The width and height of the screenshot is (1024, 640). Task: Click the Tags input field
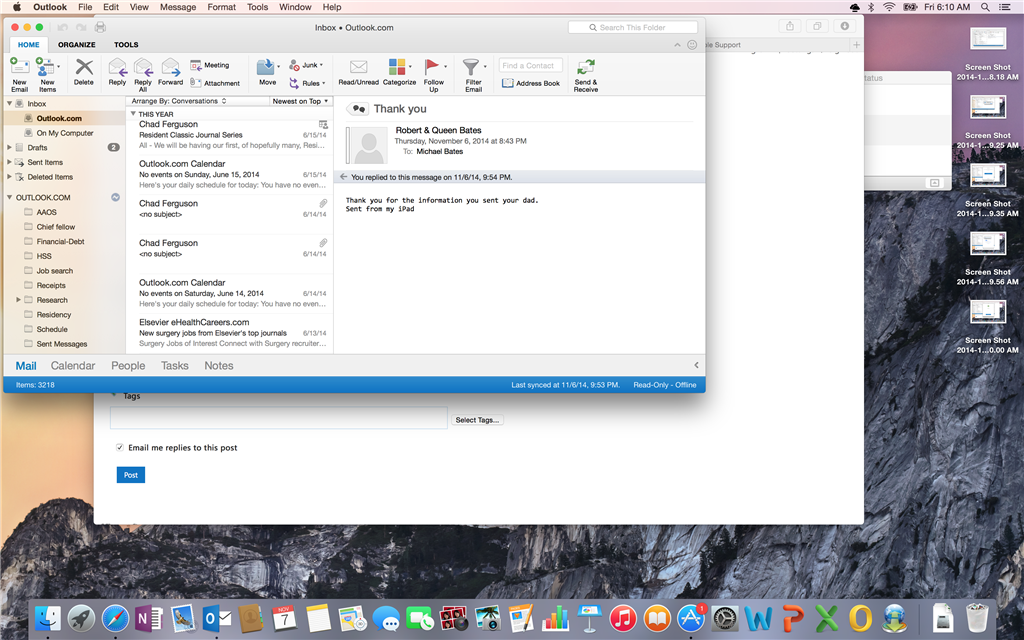click(279, 418)
